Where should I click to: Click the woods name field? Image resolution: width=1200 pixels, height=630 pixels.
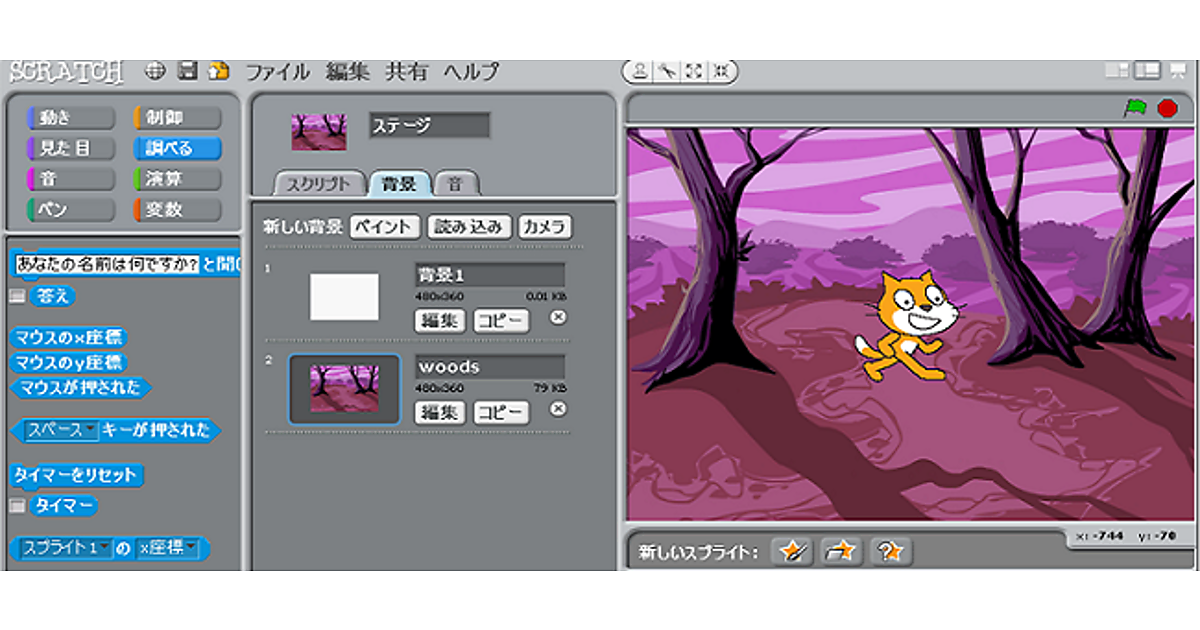tap(490, 366)
